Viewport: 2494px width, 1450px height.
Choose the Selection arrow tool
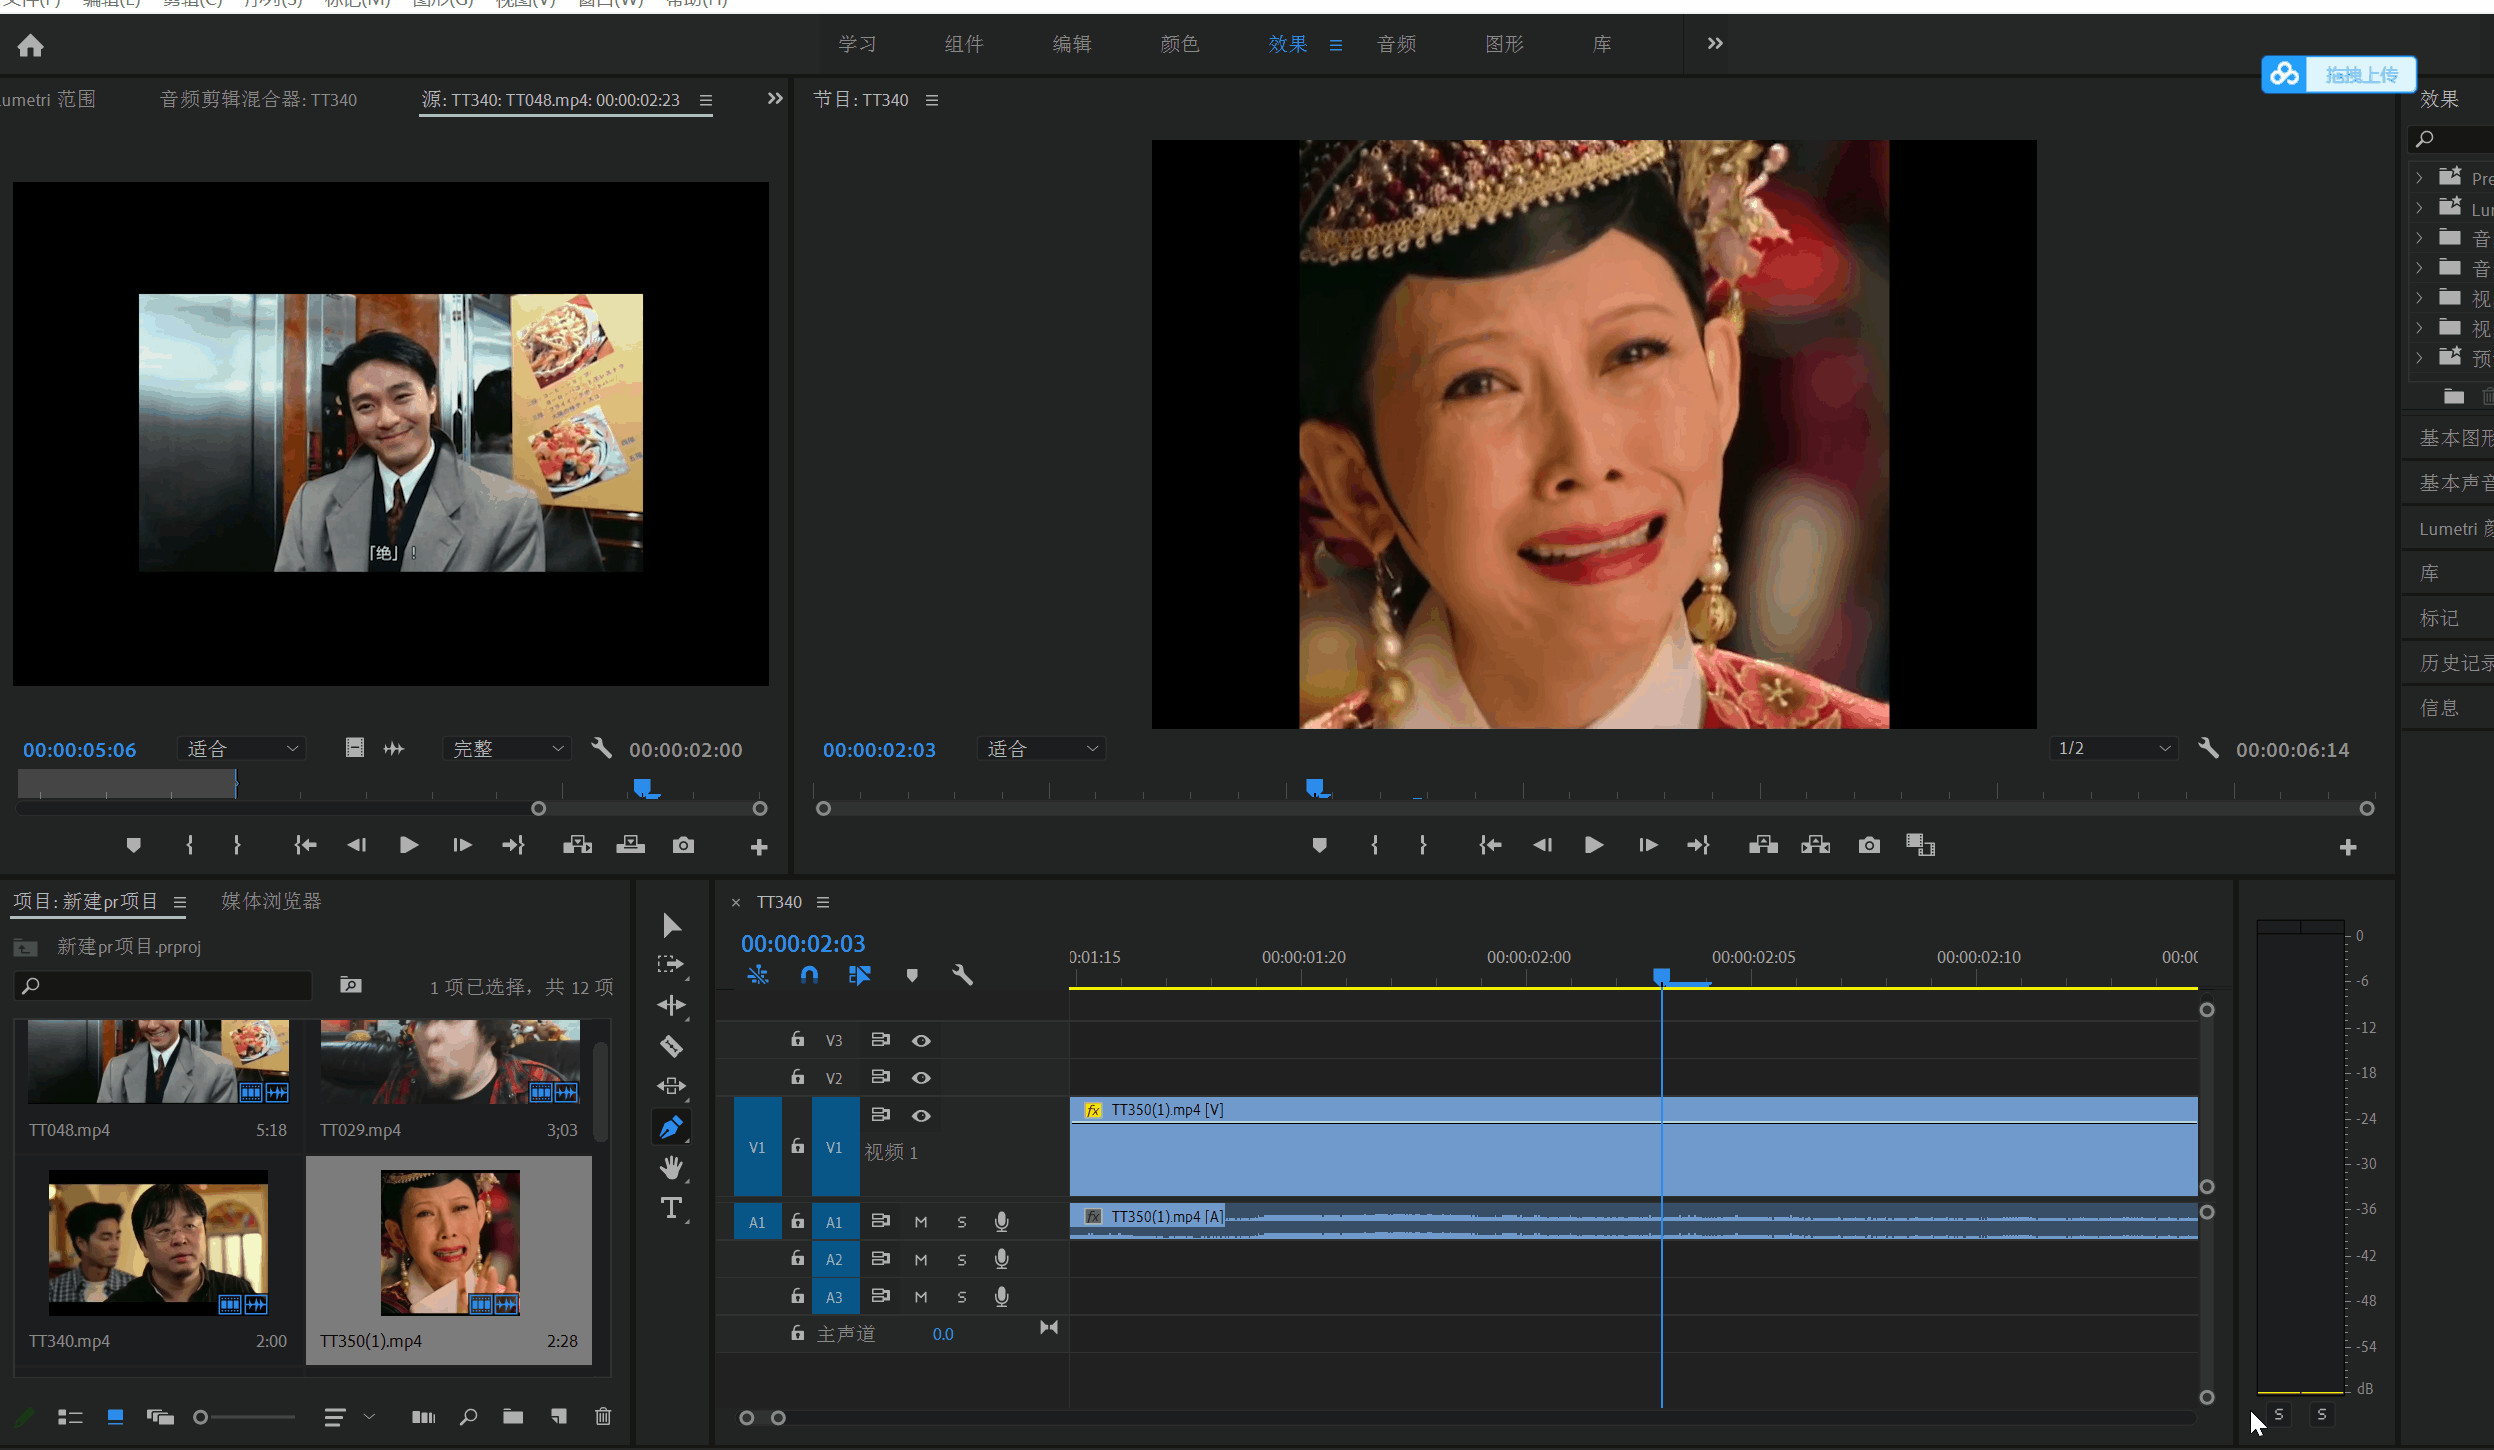671,925
